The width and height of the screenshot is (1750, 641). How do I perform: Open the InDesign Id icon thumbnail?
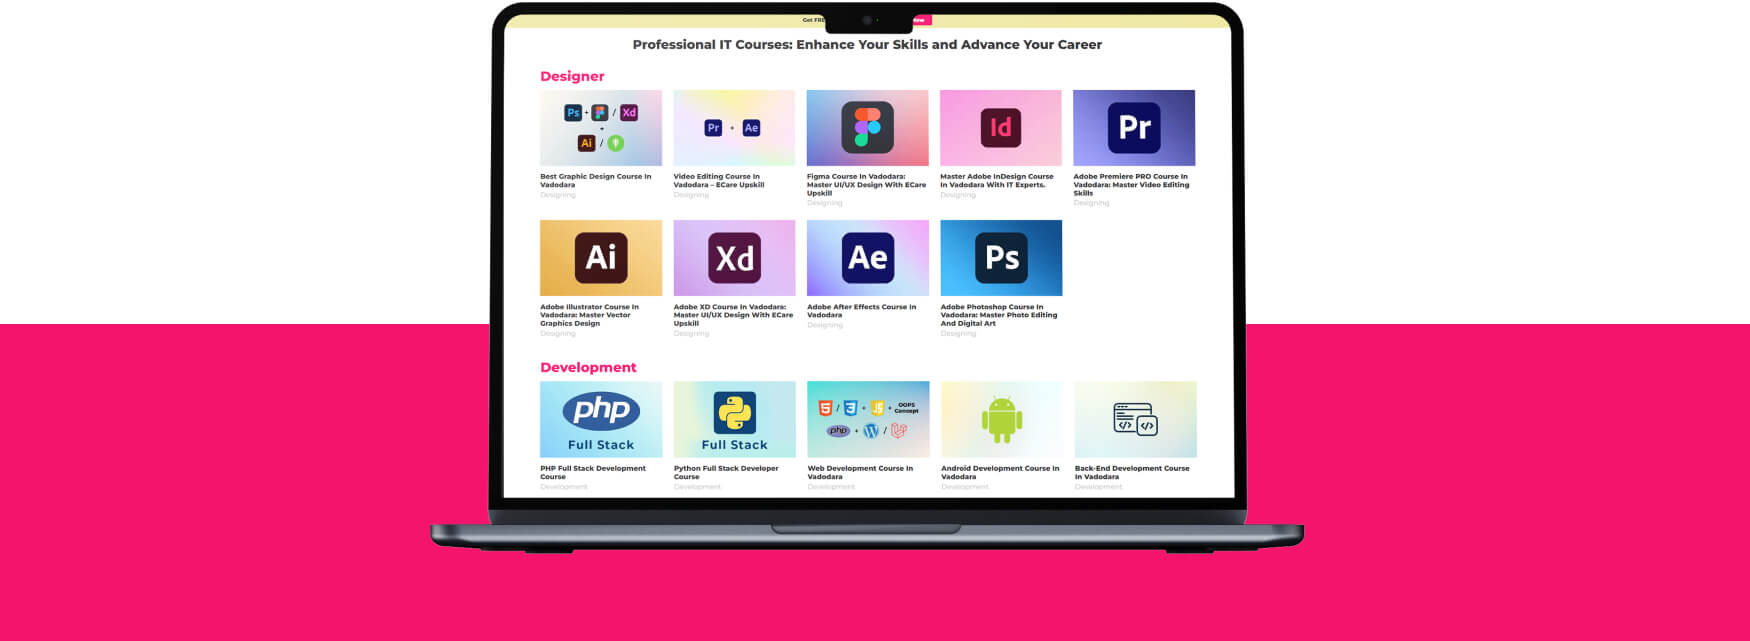point(1001,128)
